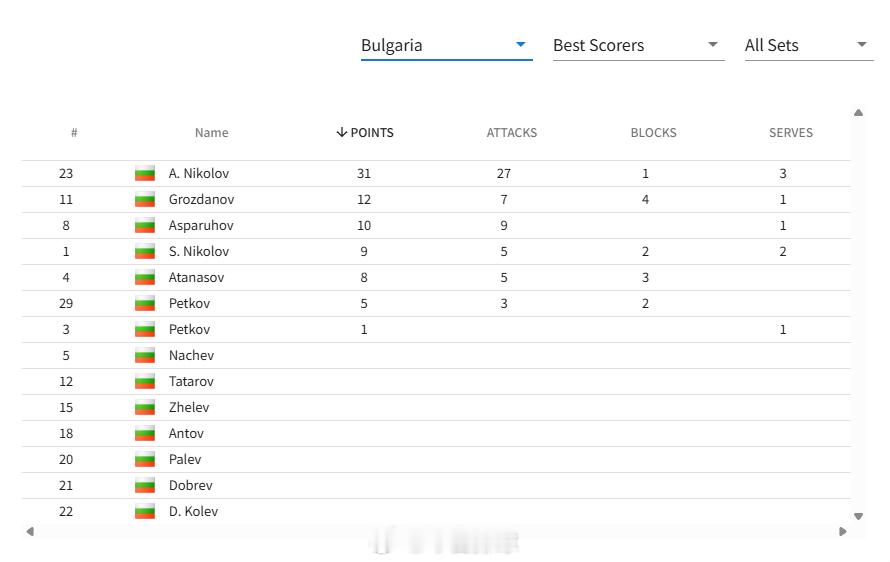Click the S. Nikolov player name
890x562 pixels.
point(199,251)
